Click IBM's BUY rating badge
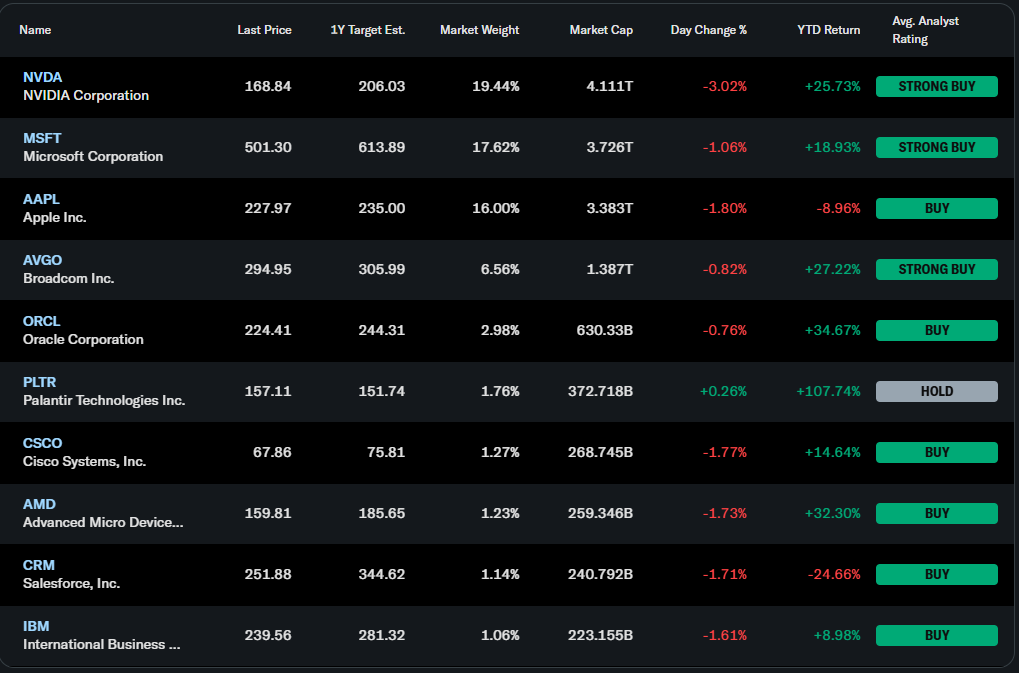Image resolution: width=1019 pixels, height=673 pixels. coord(936,636)
